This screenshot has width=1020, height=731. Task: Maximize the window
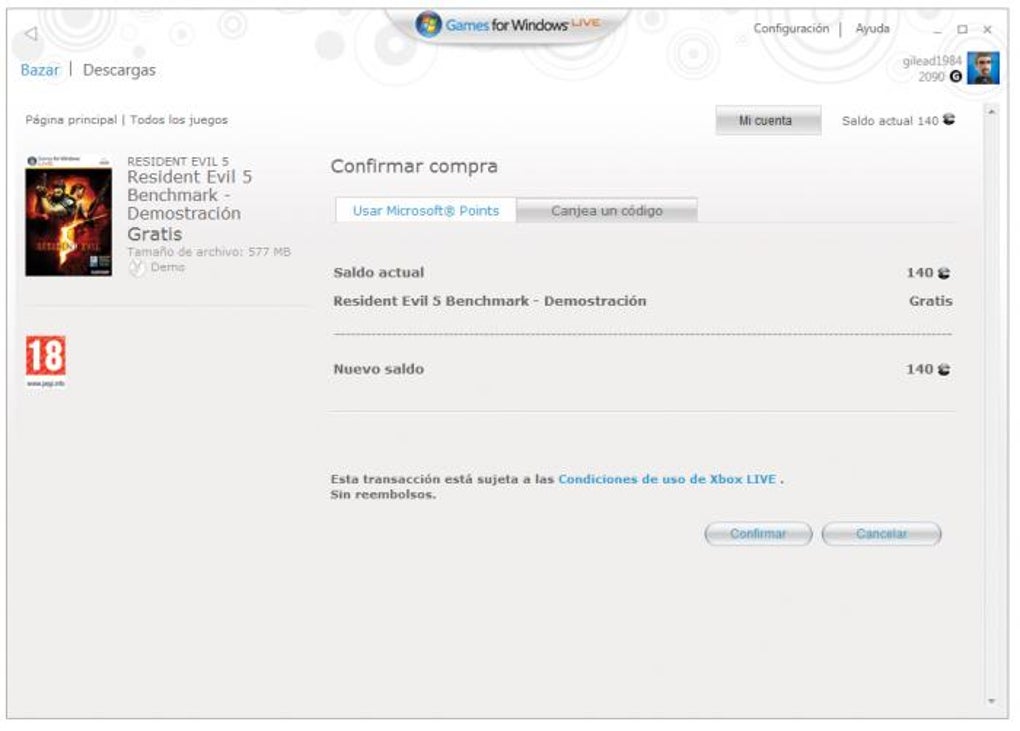pos(963,29)
